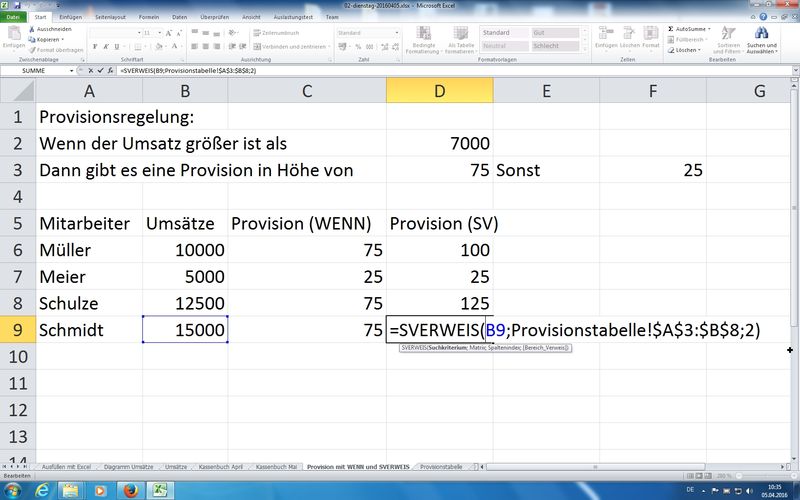
Task: Expand the Name Box dropdown showing SUMME
Action: 80,73
